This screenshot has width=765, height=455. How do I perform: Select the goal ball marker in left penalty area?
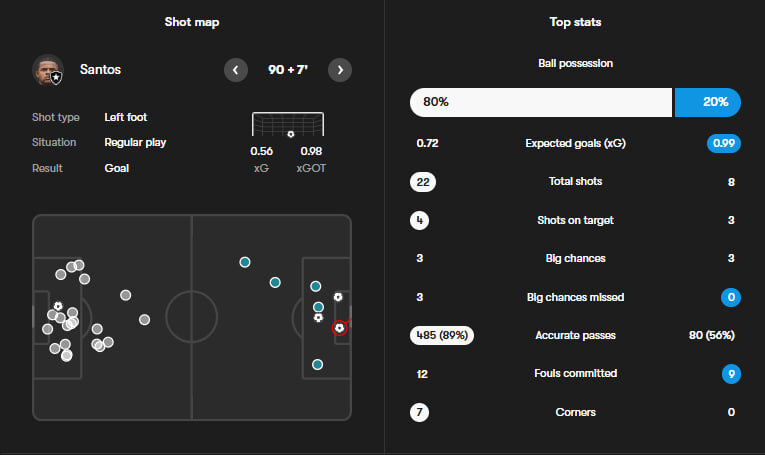pyautogui.click(x=58, y=306)
